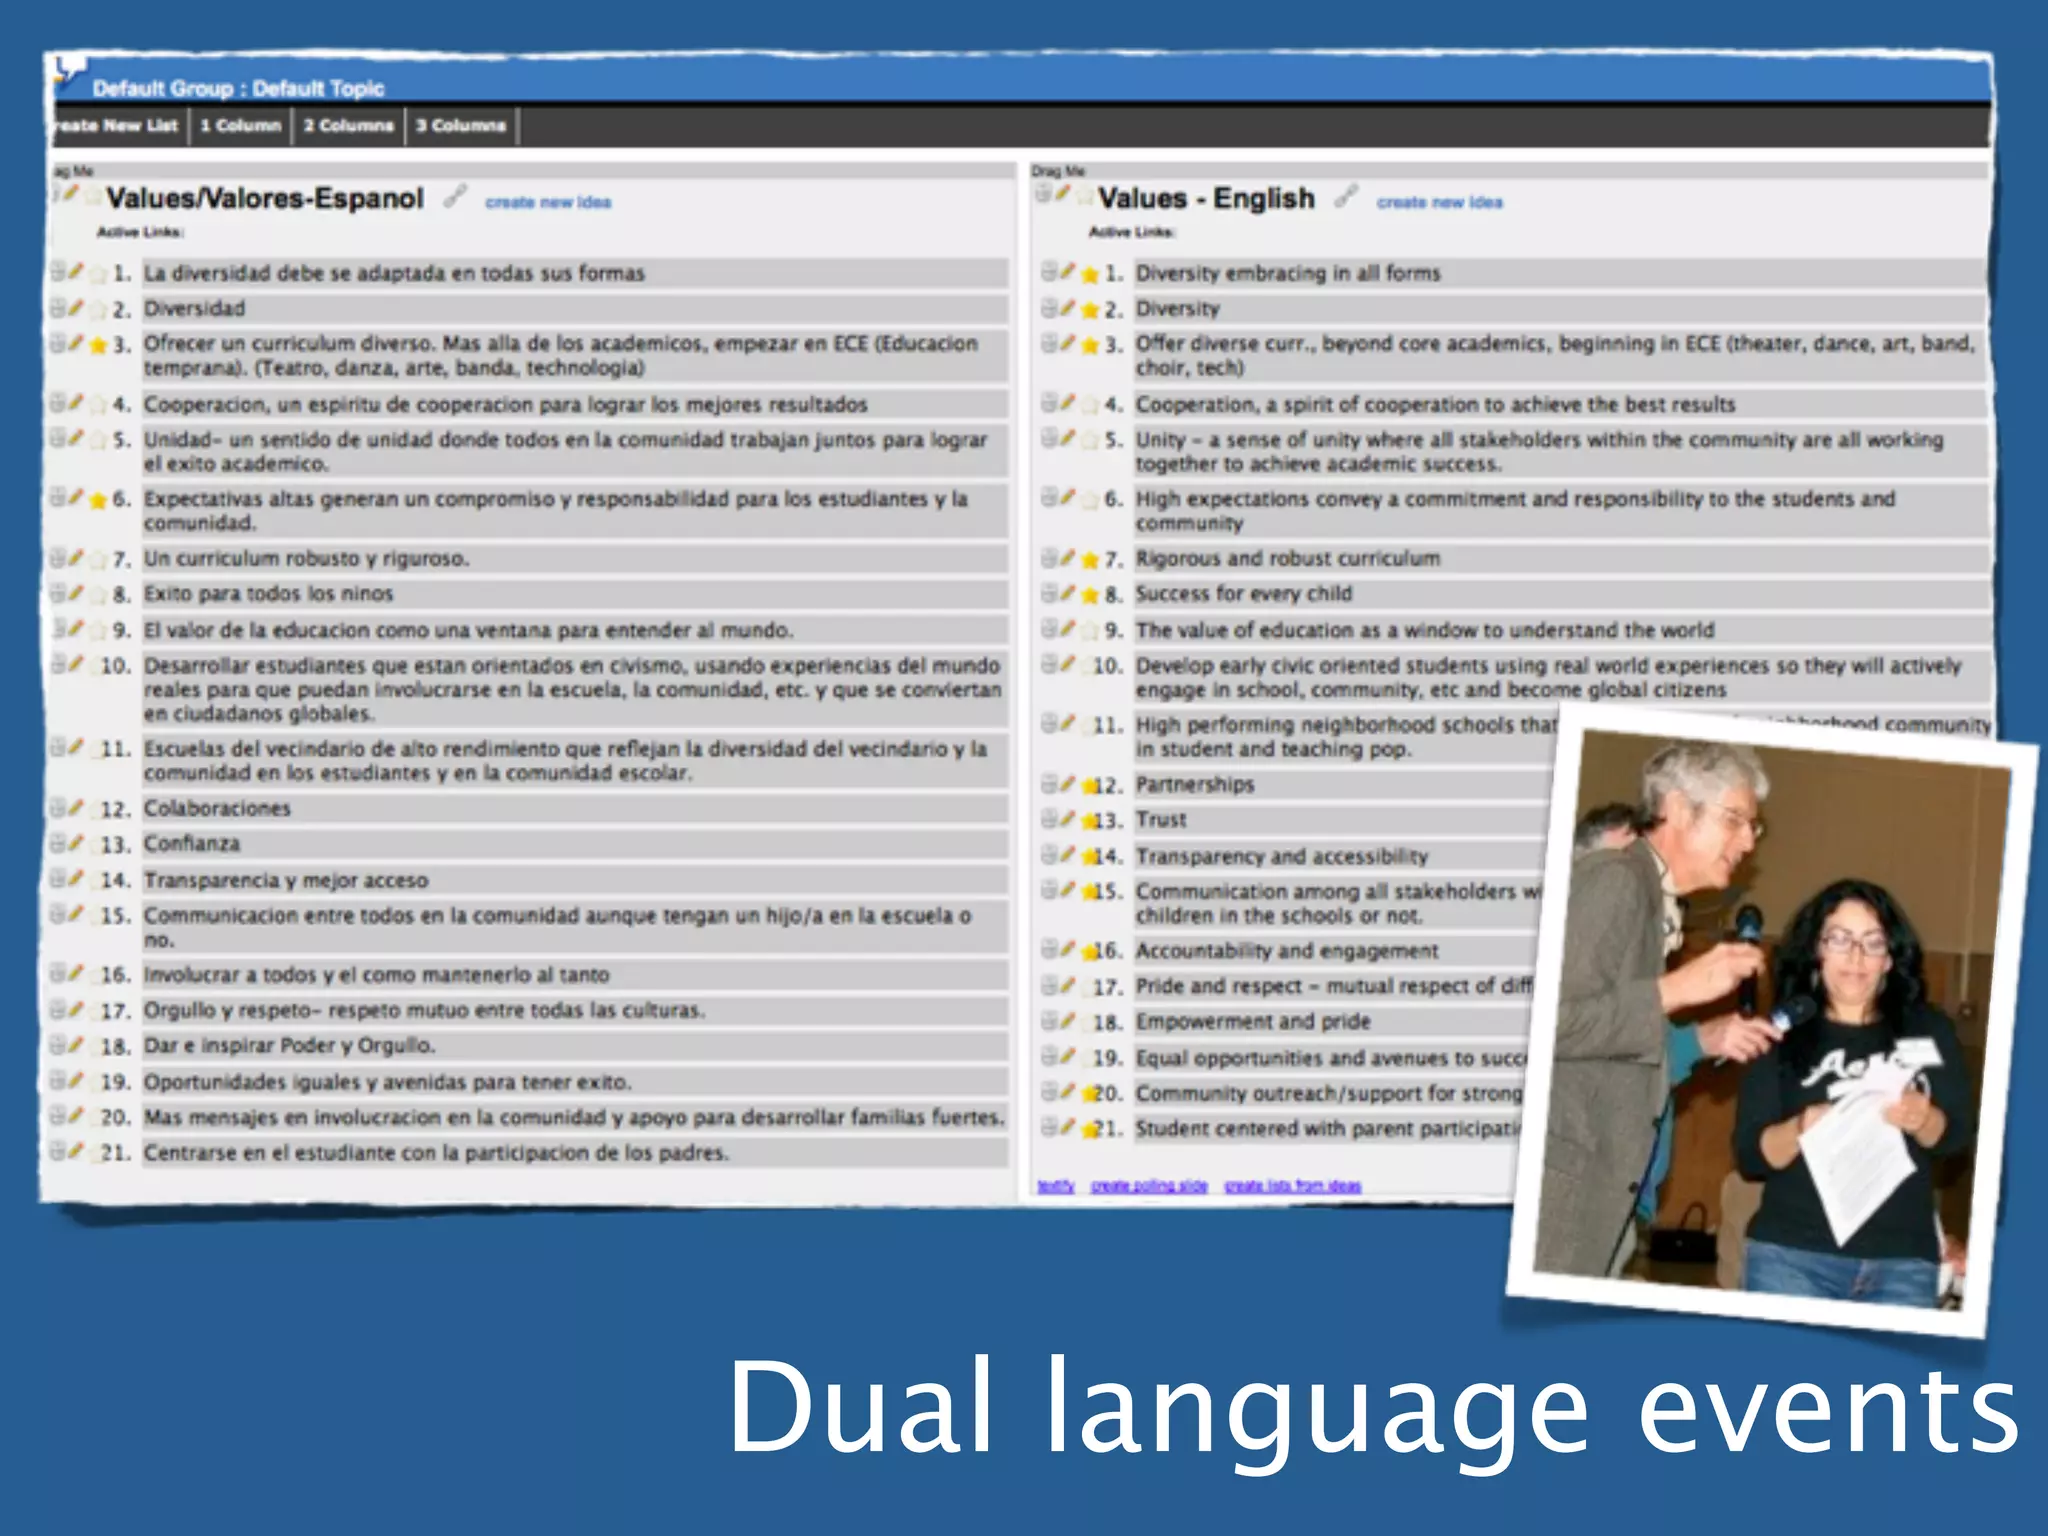
Task: Select English idea 'Transparency and accessibility'
Action: coord(1282,856)
